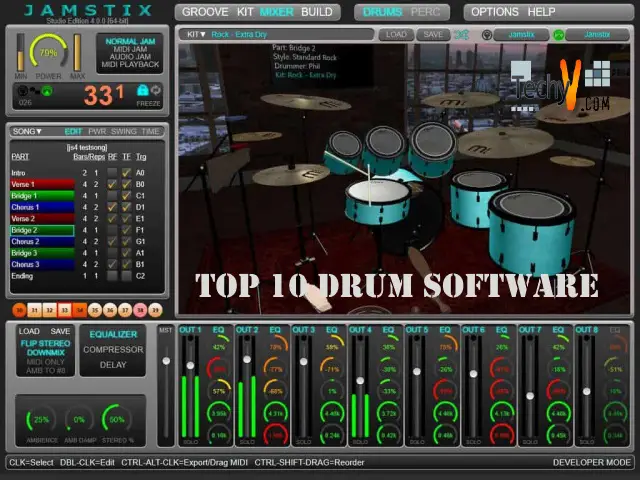This screenshot has width=640, height=480.
Task: Open the KIT dropdown menu
Action: click(196, 34)
